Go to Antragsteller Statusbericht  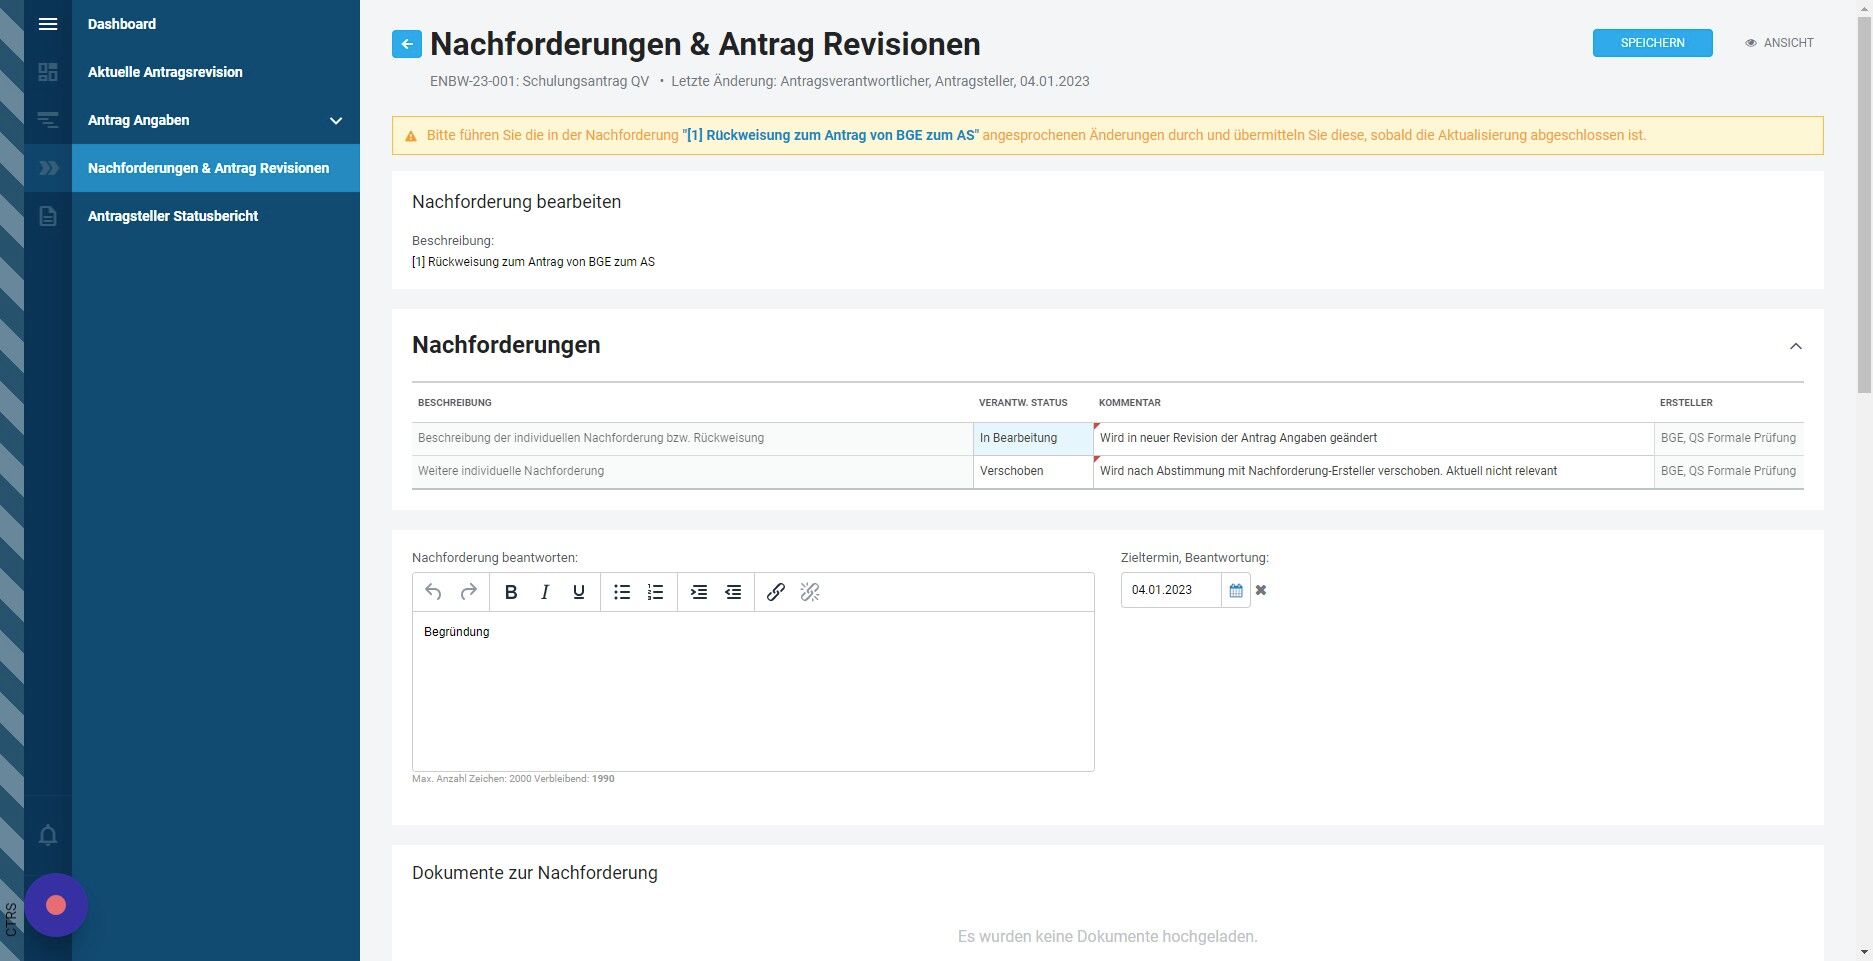pos(173,216)
